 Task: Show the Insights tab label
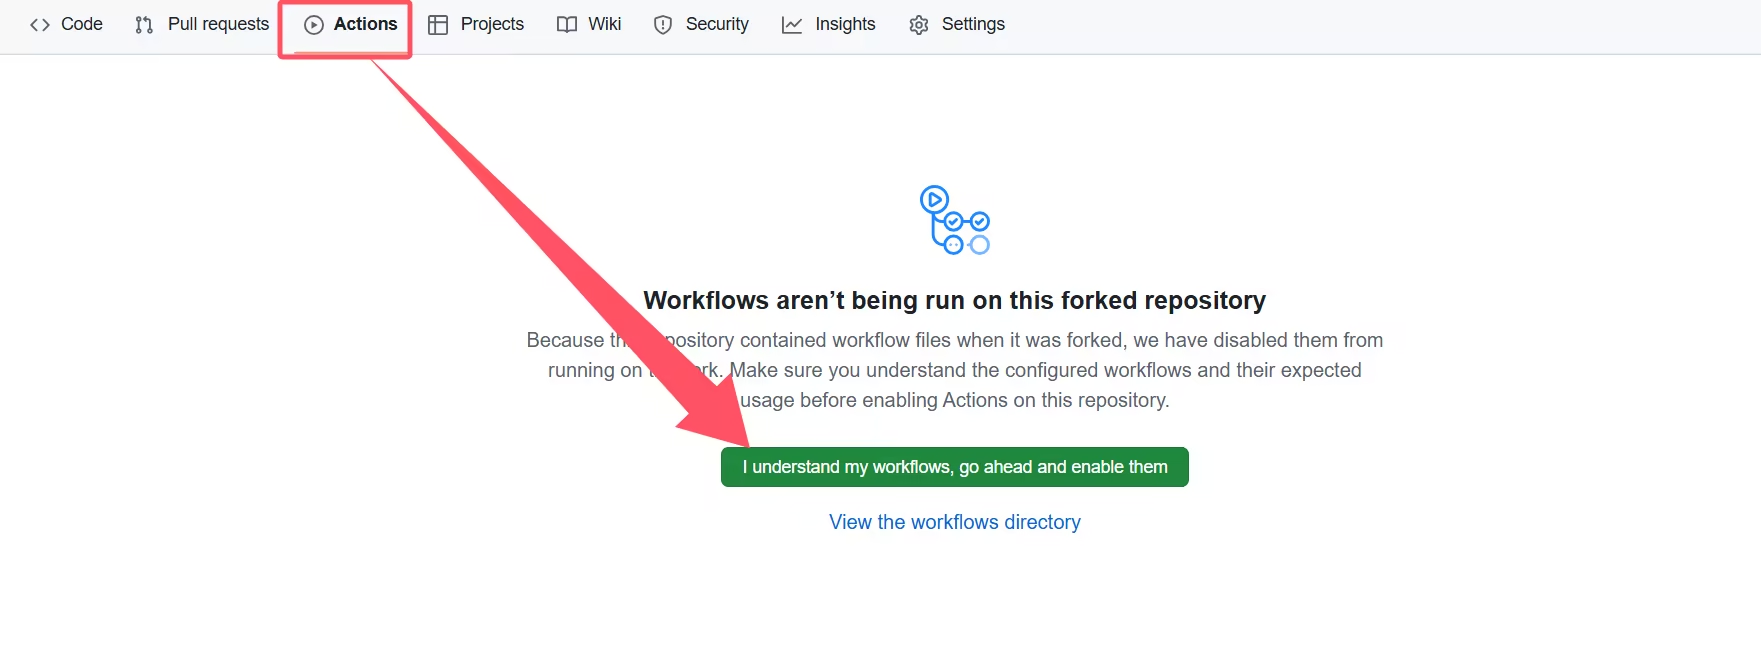pyautogui.click(x=845, y=24)
